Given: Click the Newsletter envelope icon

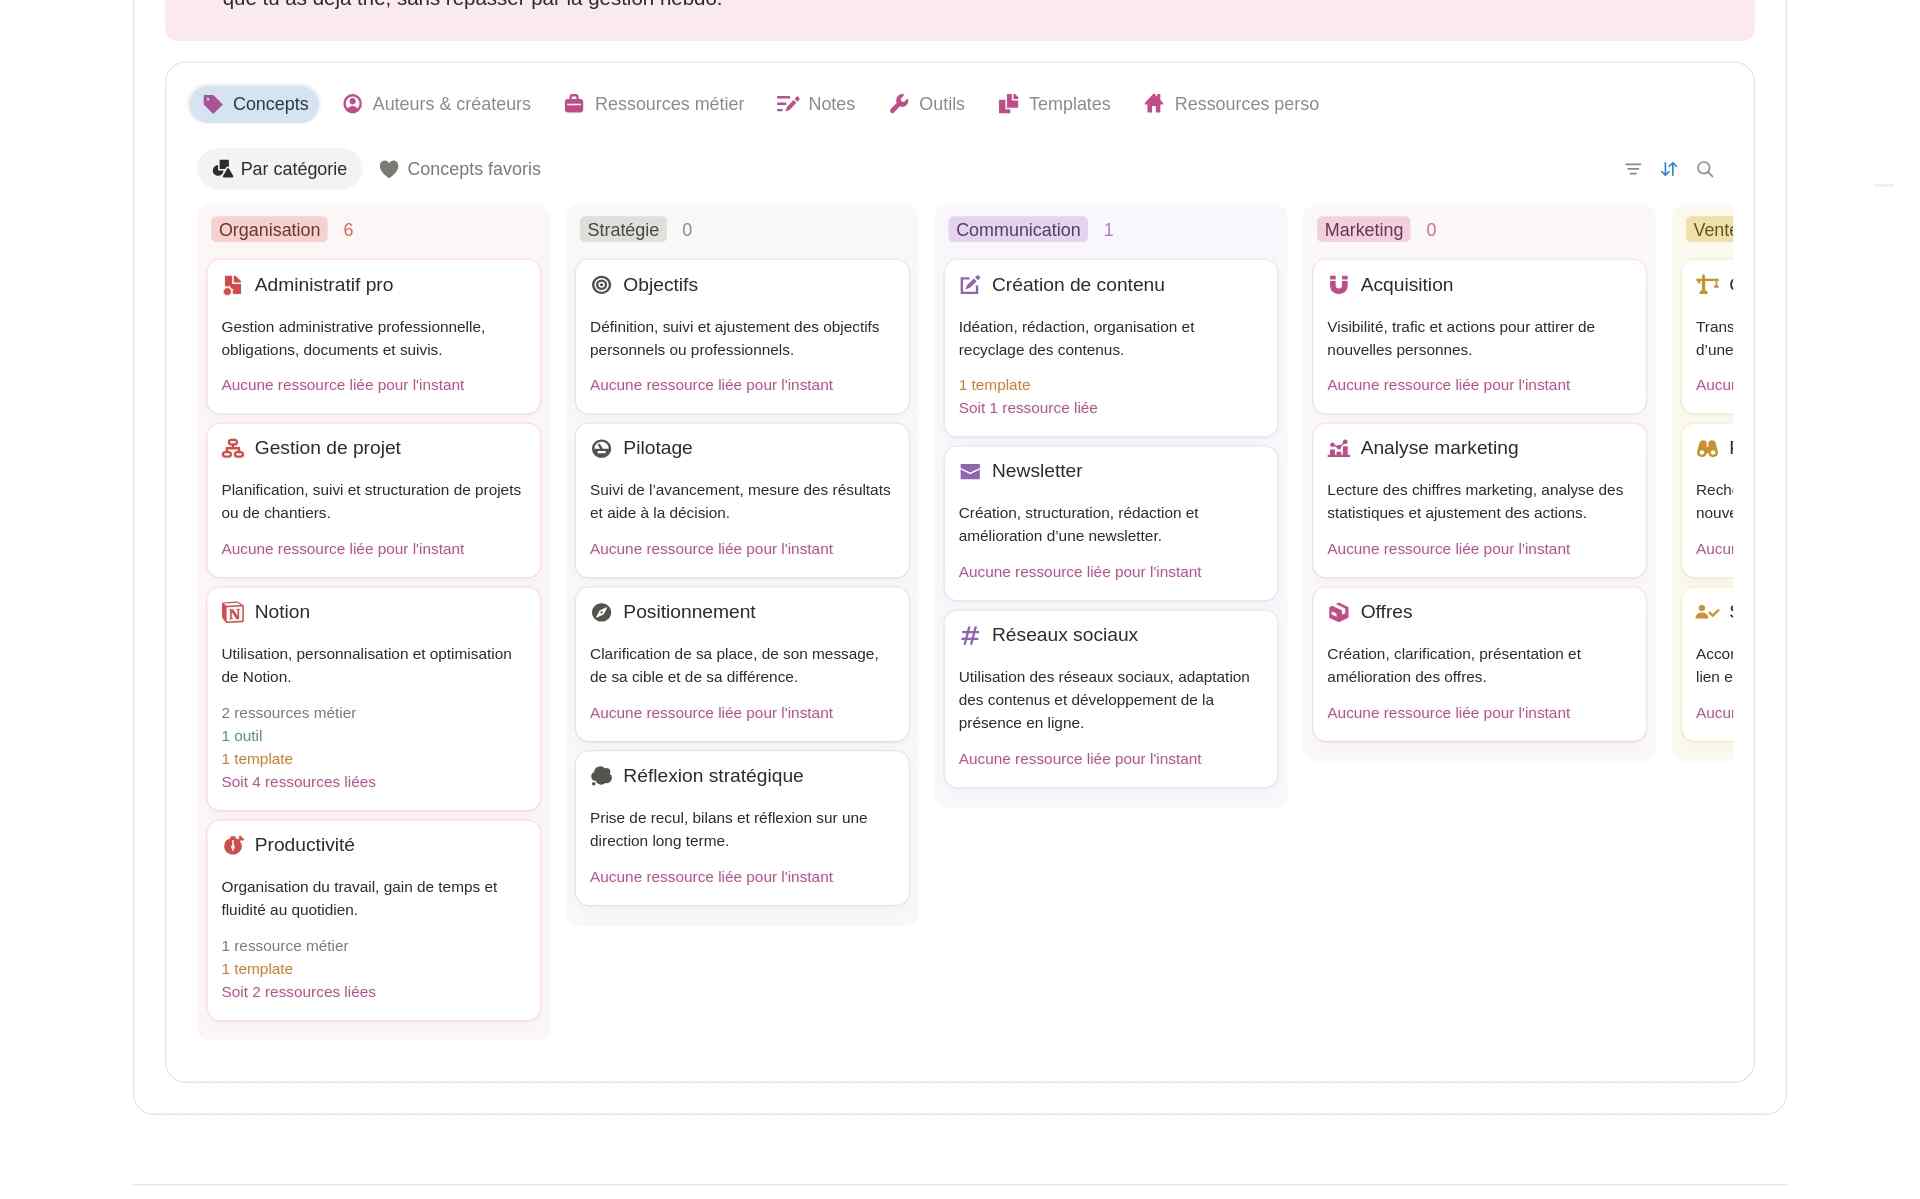Looking at the screenshot, I should point(970,471).
